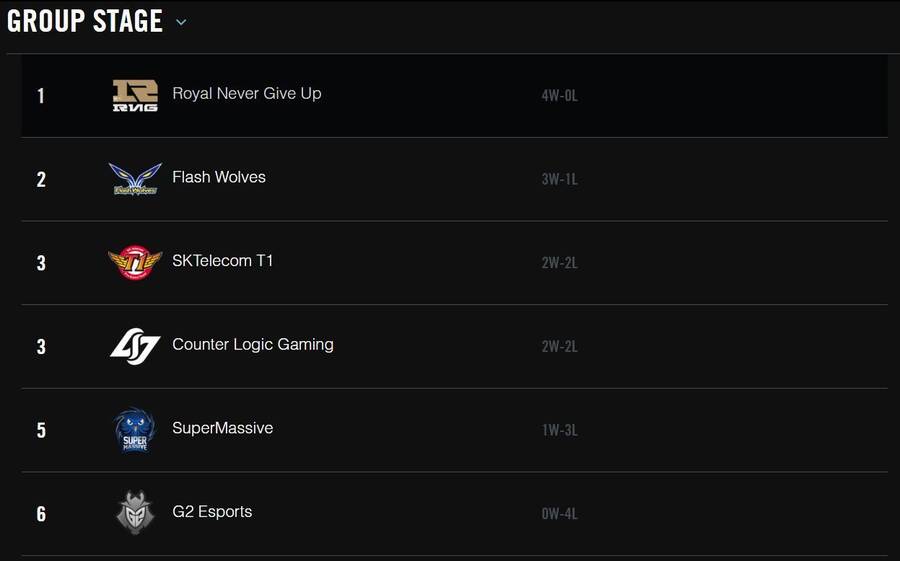Click the 4W-0L record for RNG
Image resolution: width=900 pixels, height=561 pixels.
point(560,95)
